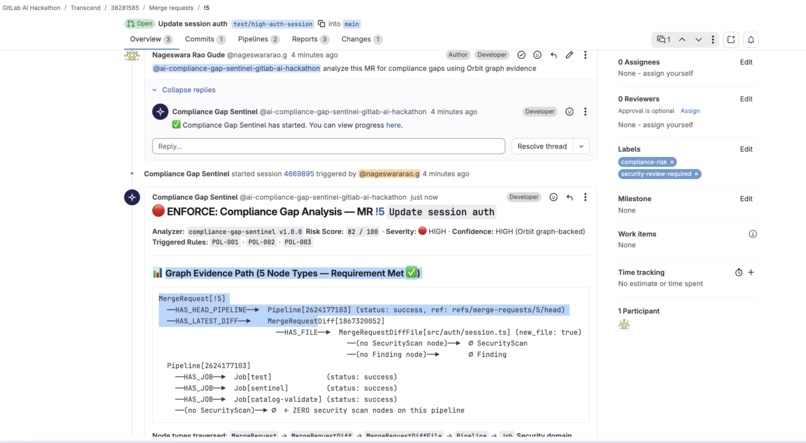Click @nageswararao.g mention in session note
The height and width of the screenshot is (443, 806).
tap(389, 174)
